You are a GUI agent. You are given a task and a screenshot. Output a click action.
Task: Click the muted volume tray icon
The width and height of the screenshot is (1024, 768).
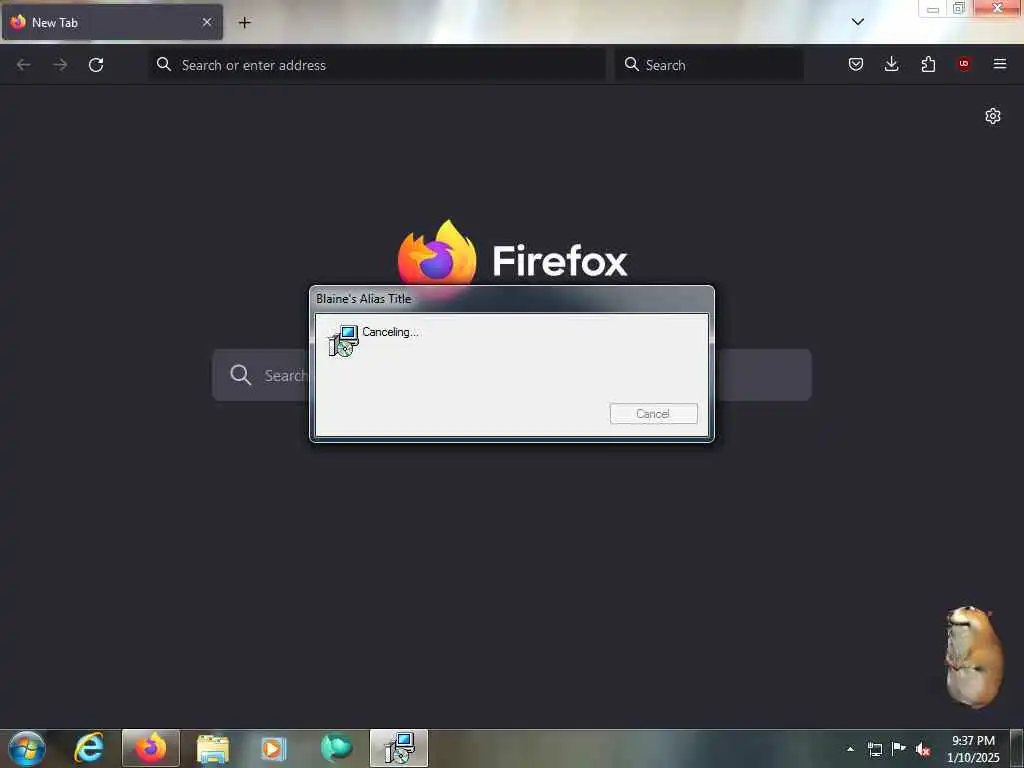(x=923, y=749)
